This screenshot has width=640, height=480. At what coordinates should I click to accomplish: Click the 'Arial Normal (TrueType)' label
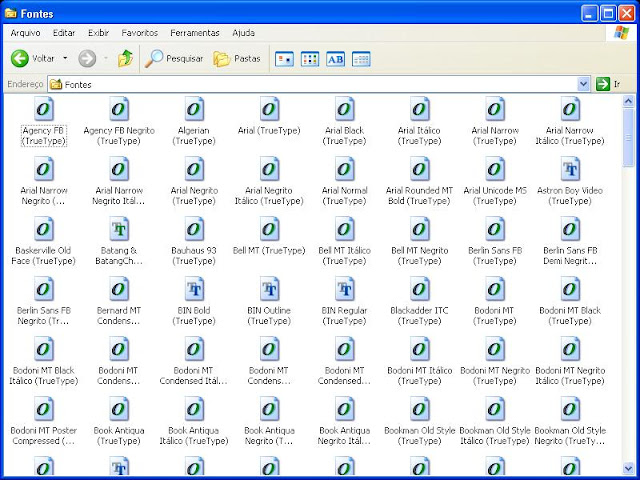(x=344, y=196)
